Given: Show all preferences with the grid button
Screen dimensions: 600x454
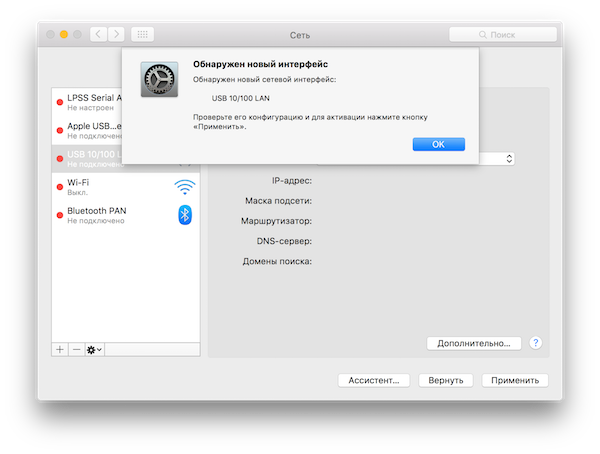Looking at the screenshot, I should point(142,34).
